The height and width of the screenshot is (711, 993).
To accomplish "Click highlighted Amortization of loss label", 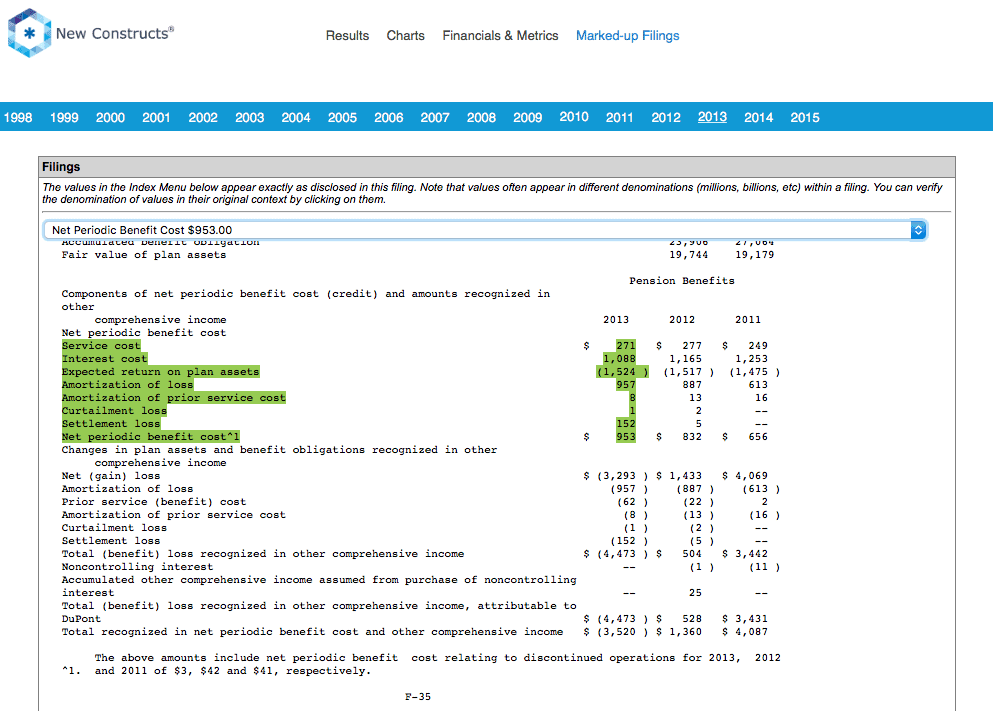I will pyautogui.click(x=127, y=385).
